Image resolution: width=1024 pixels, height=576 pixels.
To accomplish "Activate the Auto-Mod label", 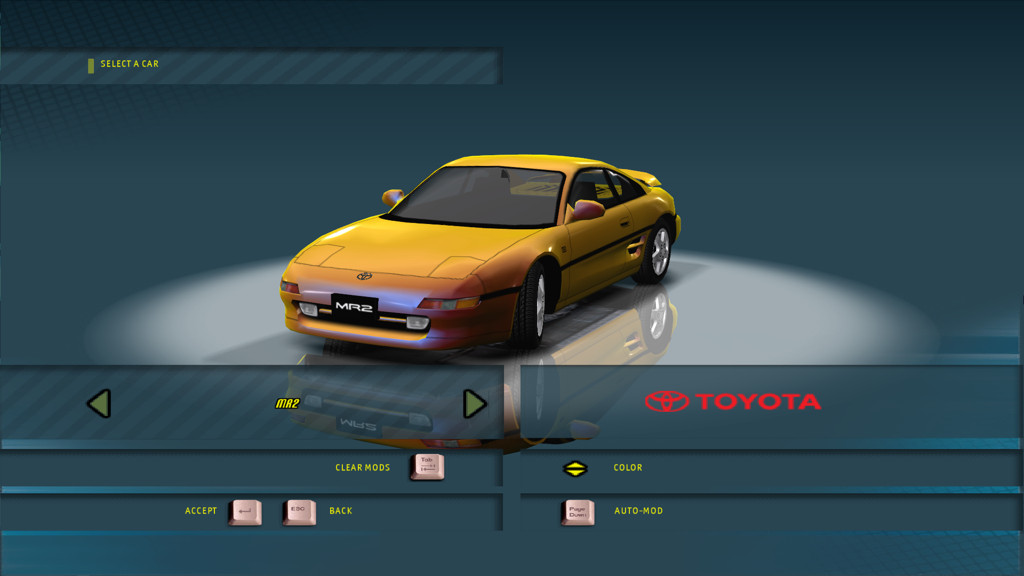I will coord(638,511).
